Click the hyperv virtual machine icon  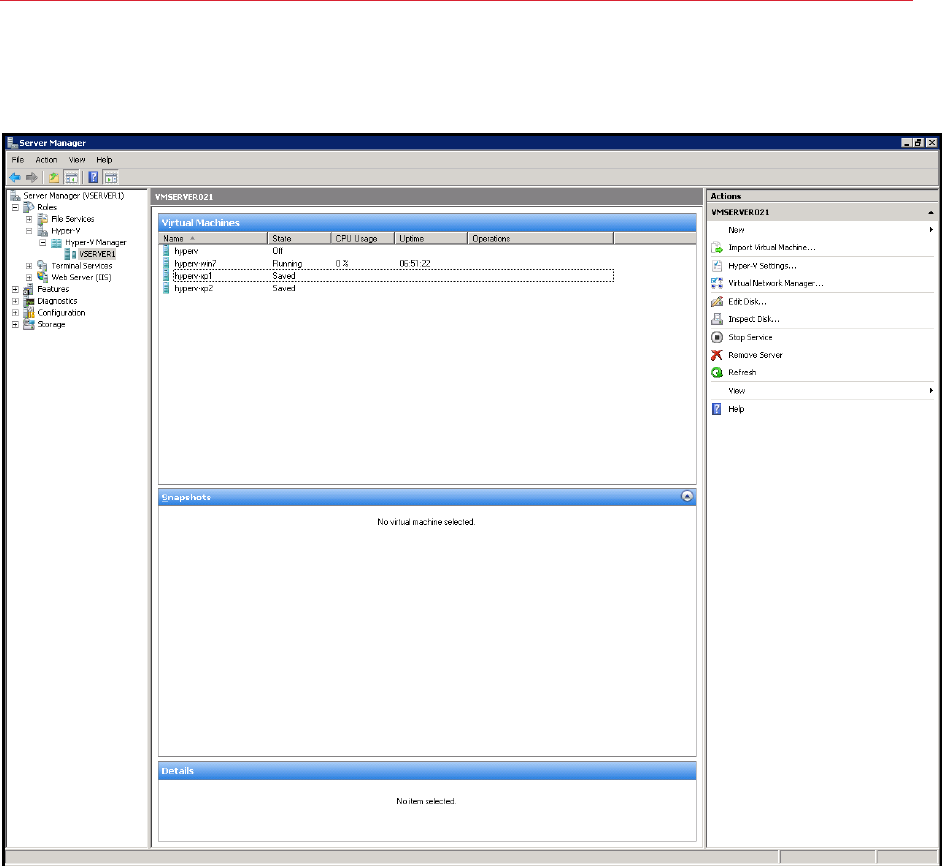166,251
